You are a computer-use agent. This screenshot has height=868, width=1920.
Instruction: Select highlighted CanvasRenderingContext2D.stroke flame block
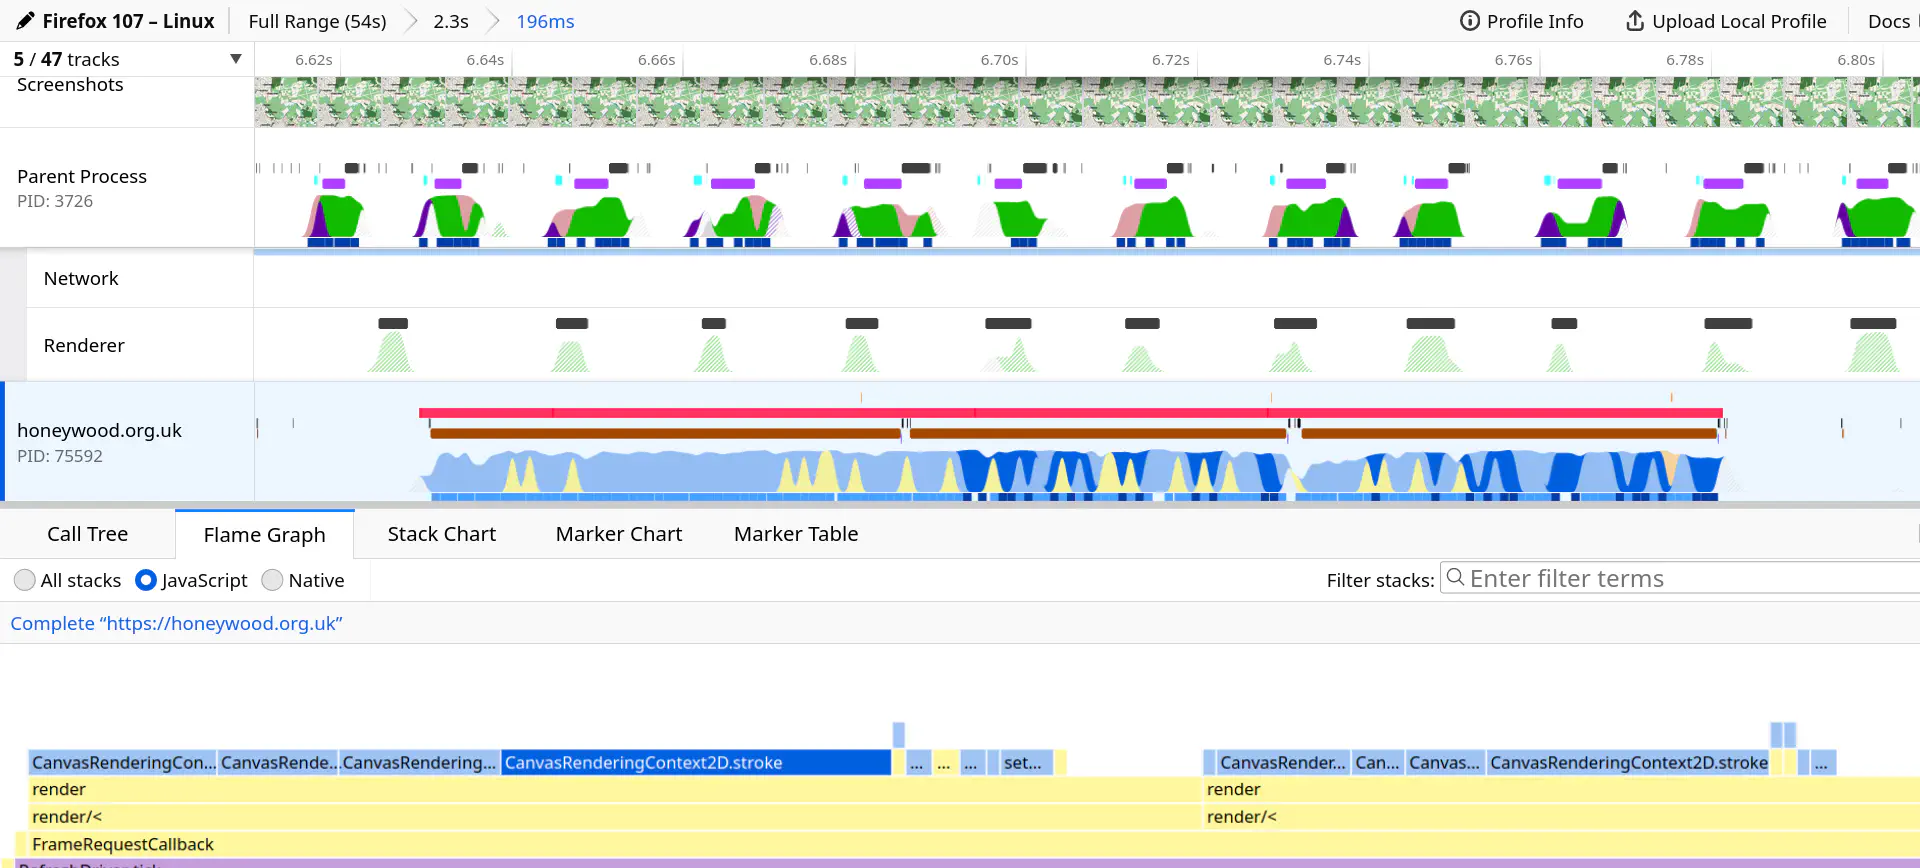pos(696,762)
